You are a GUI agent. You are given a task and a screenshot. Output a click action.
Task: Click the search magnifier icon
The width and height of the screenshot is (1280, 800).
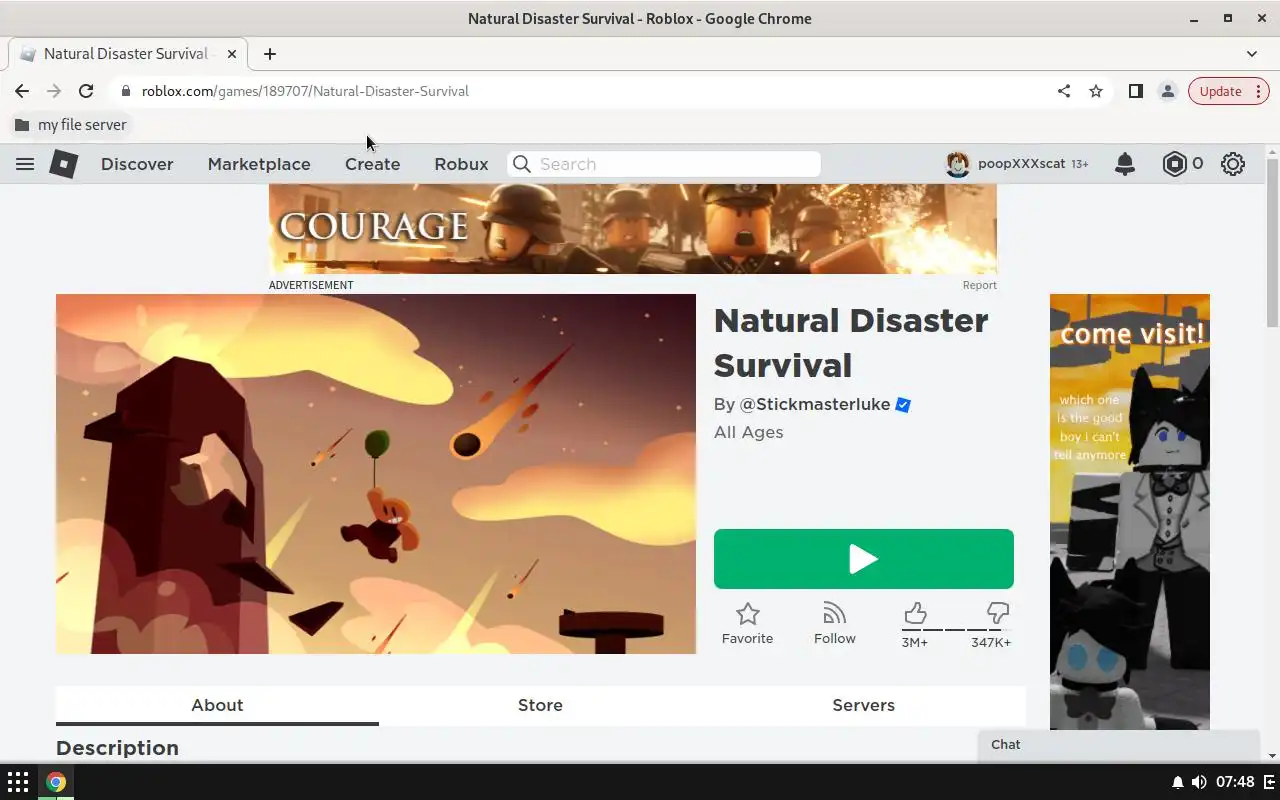pyautogui.click(x=522, y=164)
